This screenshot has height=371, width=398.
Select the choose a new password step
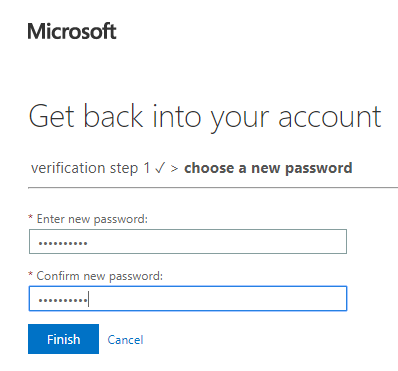pyautogui.click(x=268, y=168)
